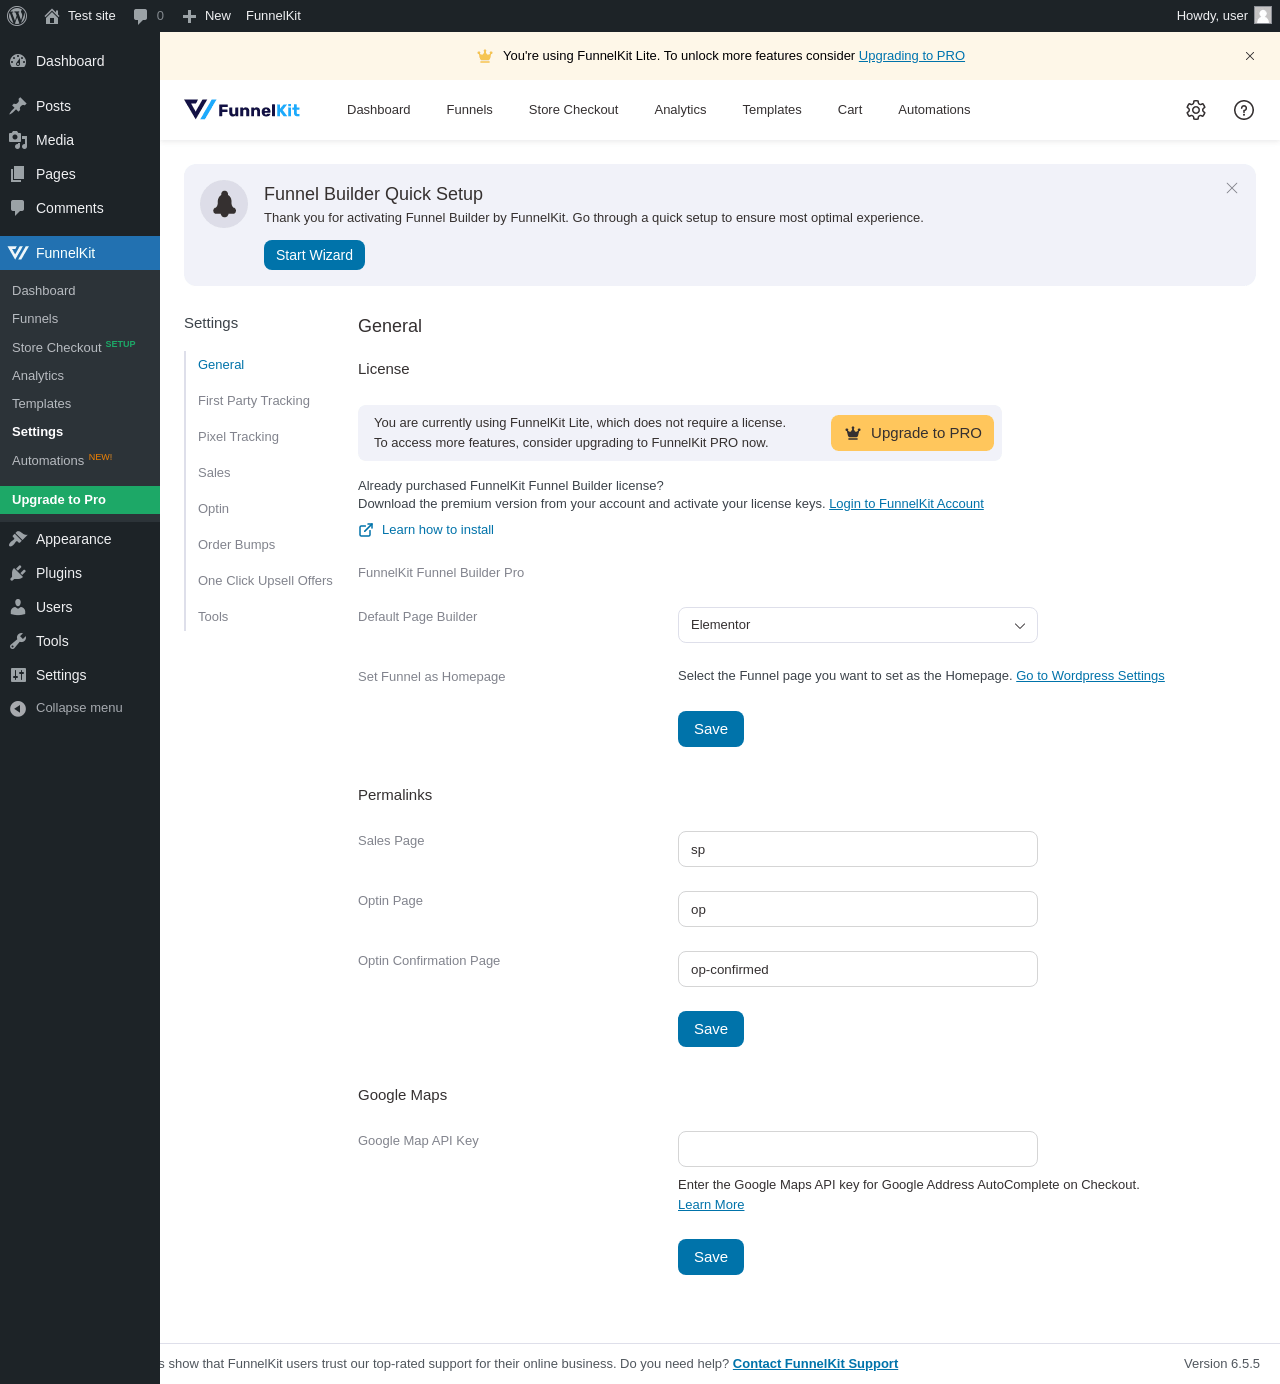Open Templates in FunnelKit header
Viewport: 1280px width, 1384px height.
tap(772, 110)
